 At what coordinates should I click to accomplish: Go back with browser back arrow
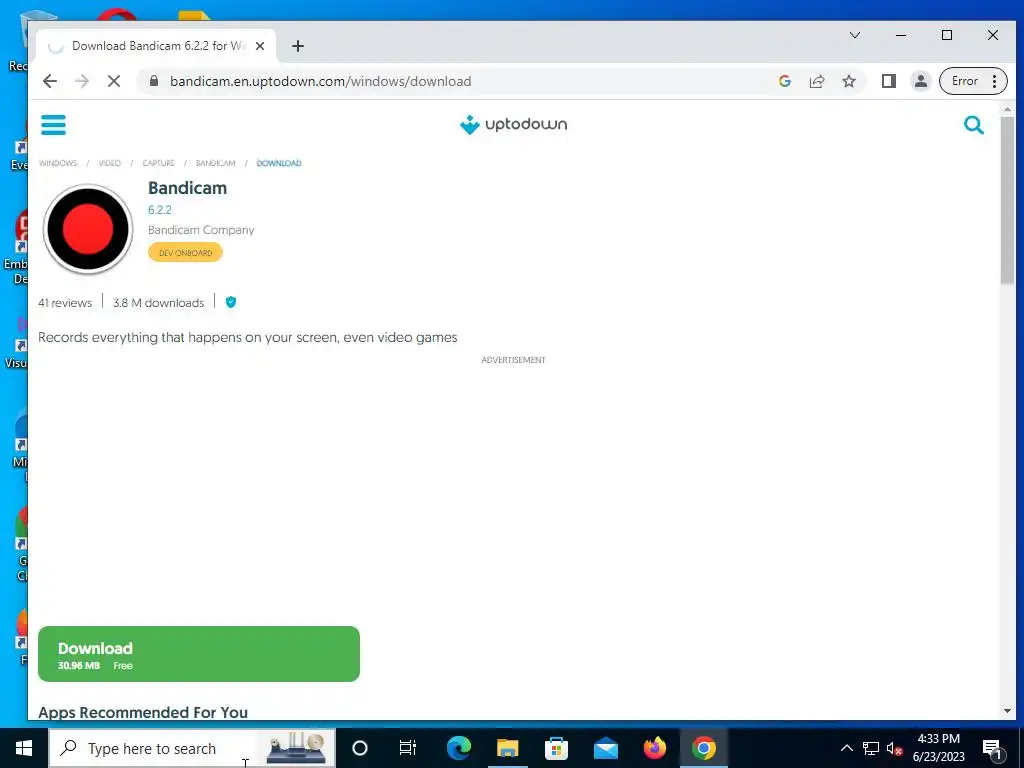click(50, 81)
